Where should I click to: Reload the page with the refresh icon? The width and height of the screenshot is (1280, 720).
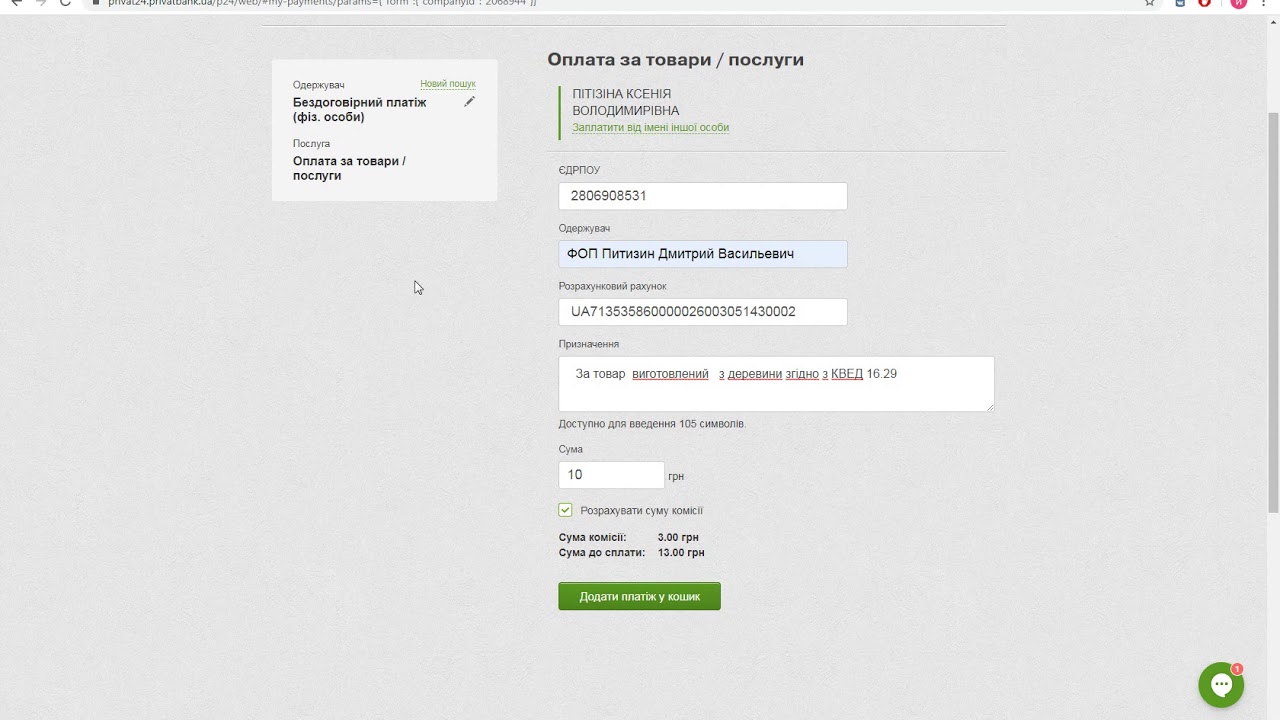point(65,3)
